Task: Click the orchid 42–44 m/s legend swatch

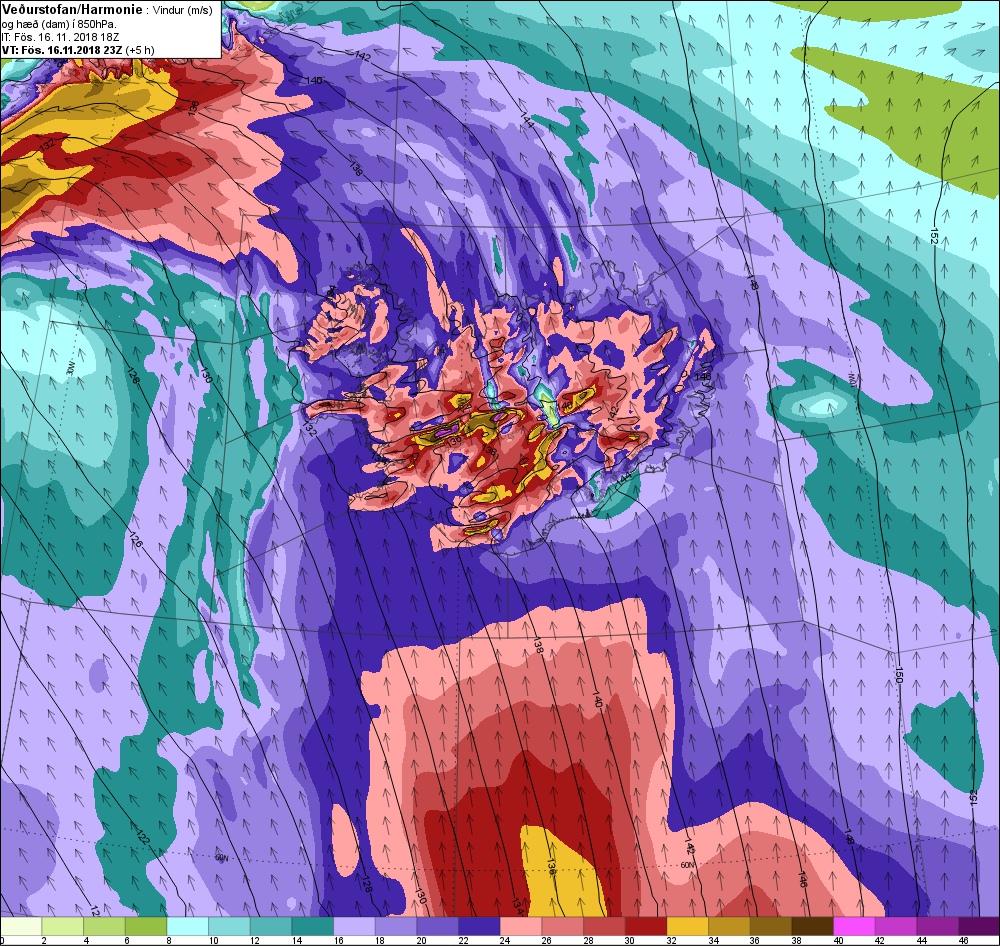Action: tap(895, 926)
